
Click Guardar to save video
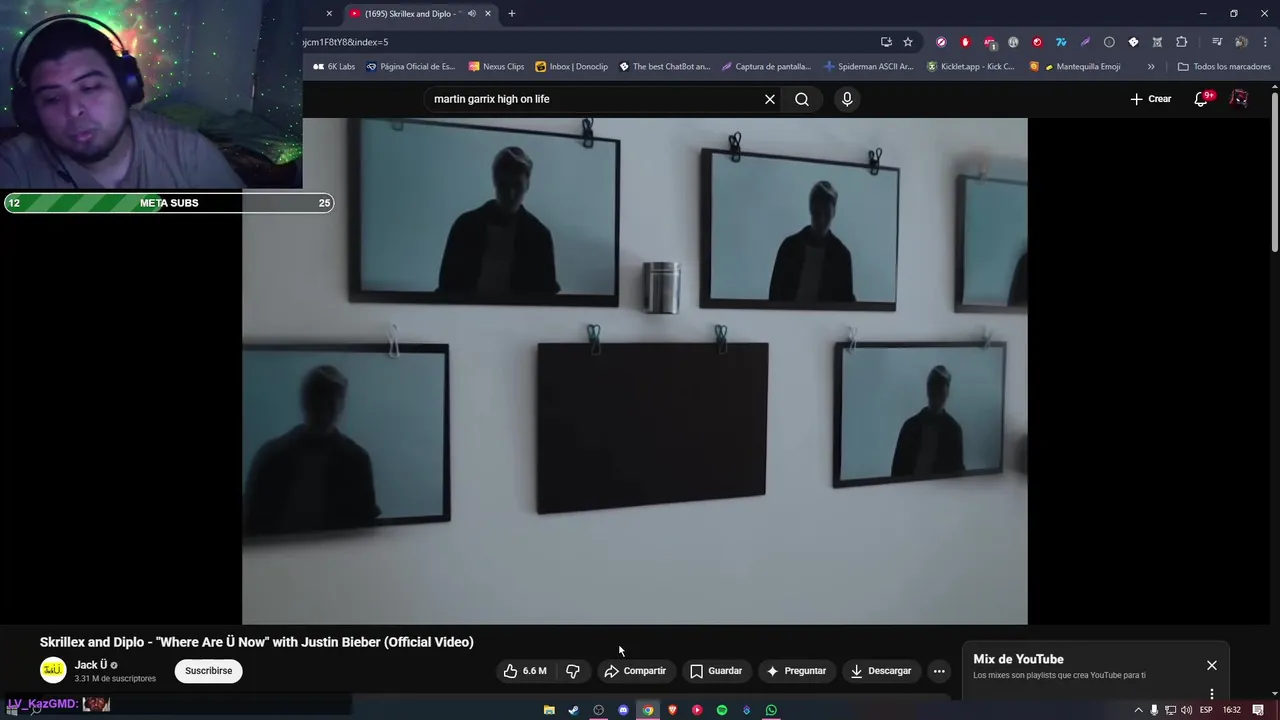716,671
